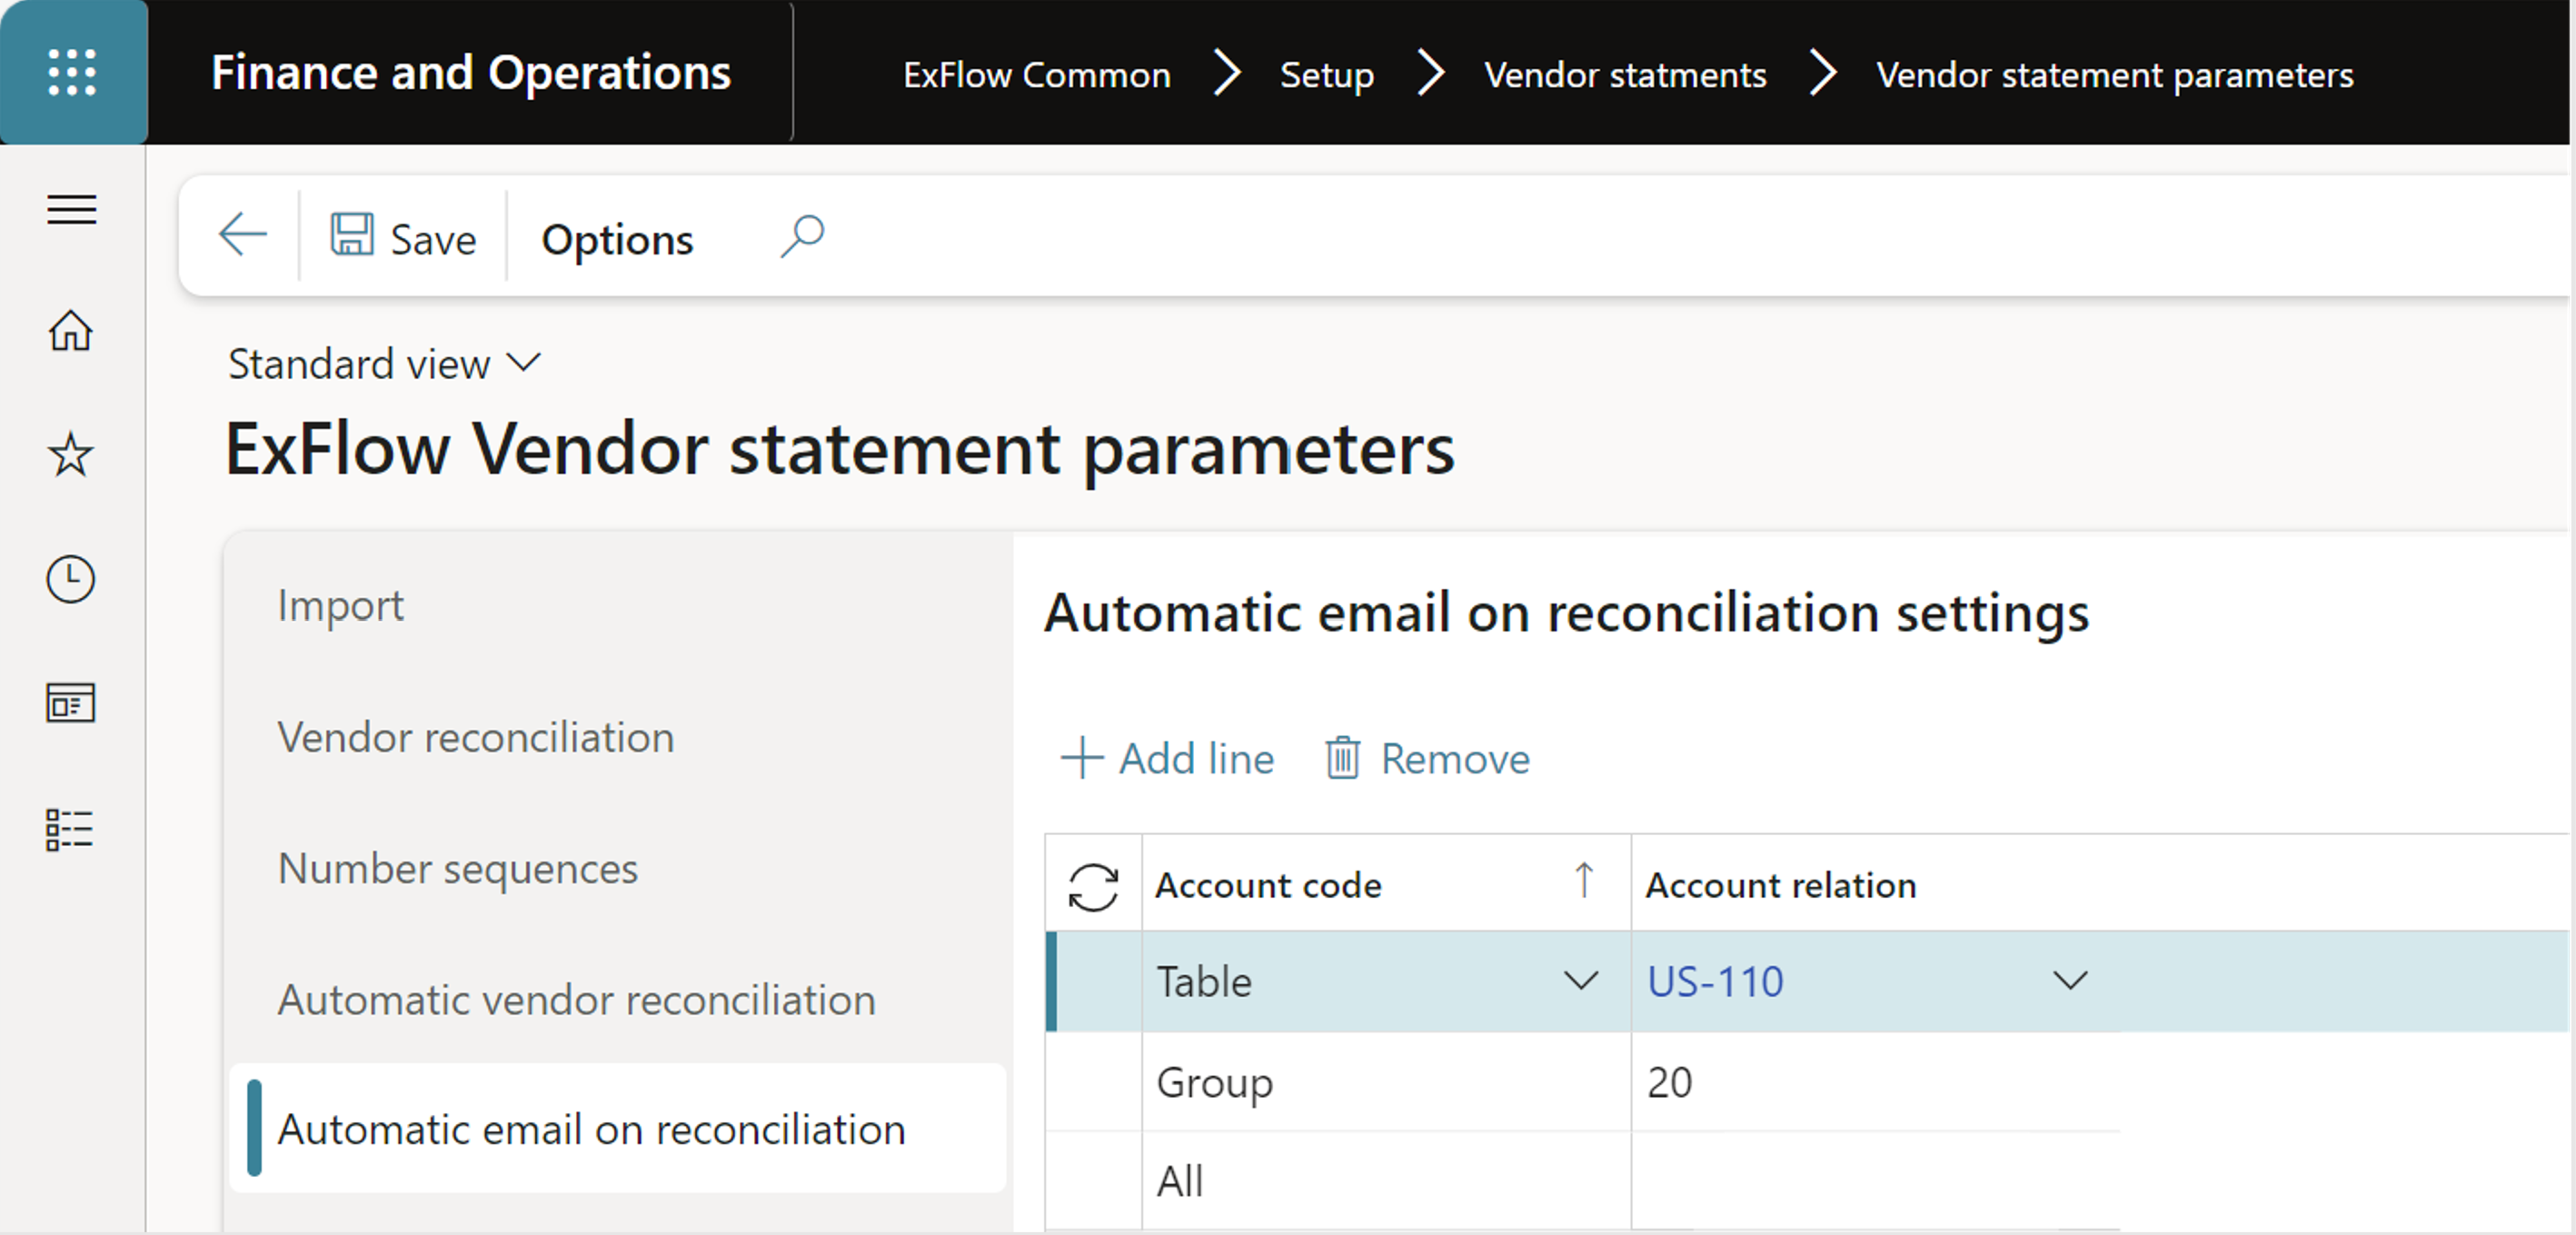Open the Table account code dropdown

(x=1581, y=980)
